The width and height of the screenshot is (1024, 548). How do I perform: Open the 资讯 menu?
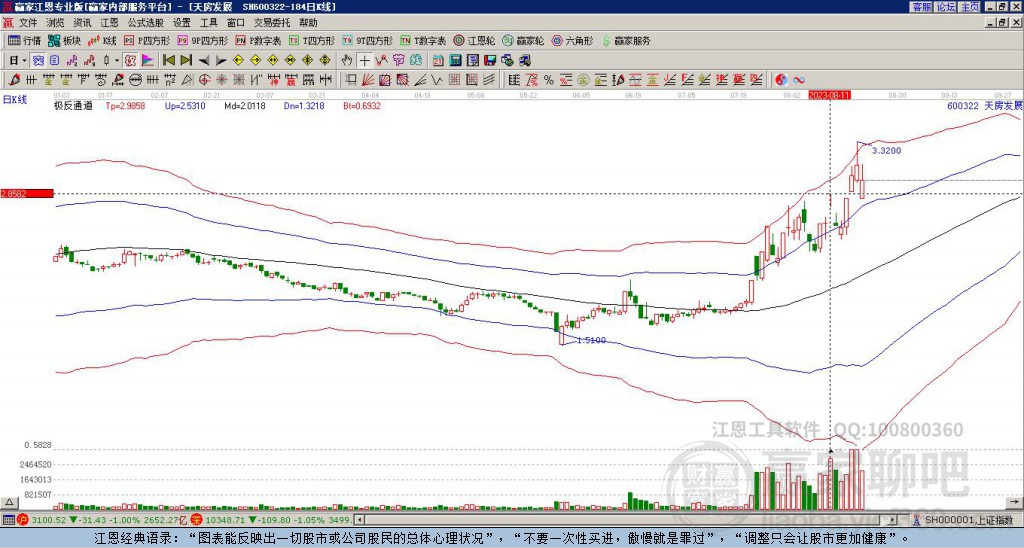coord(82,23)
